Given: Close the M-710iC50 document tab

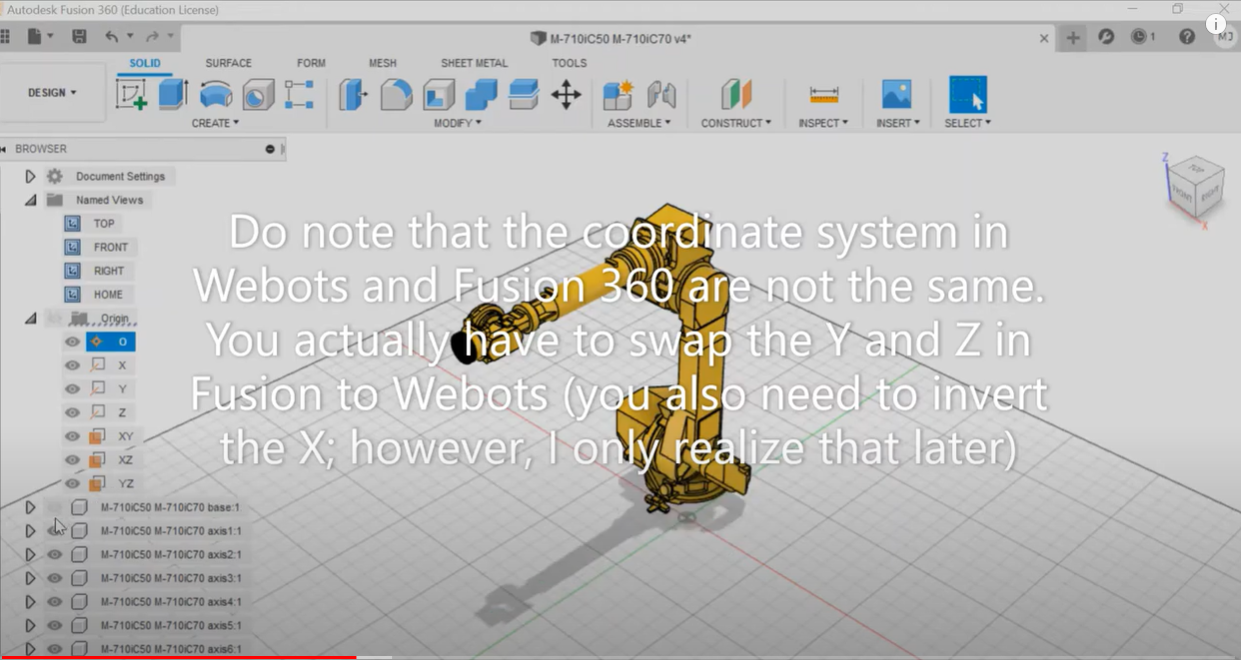Looking at the screenshot, I should click(x=1044, y=38).
